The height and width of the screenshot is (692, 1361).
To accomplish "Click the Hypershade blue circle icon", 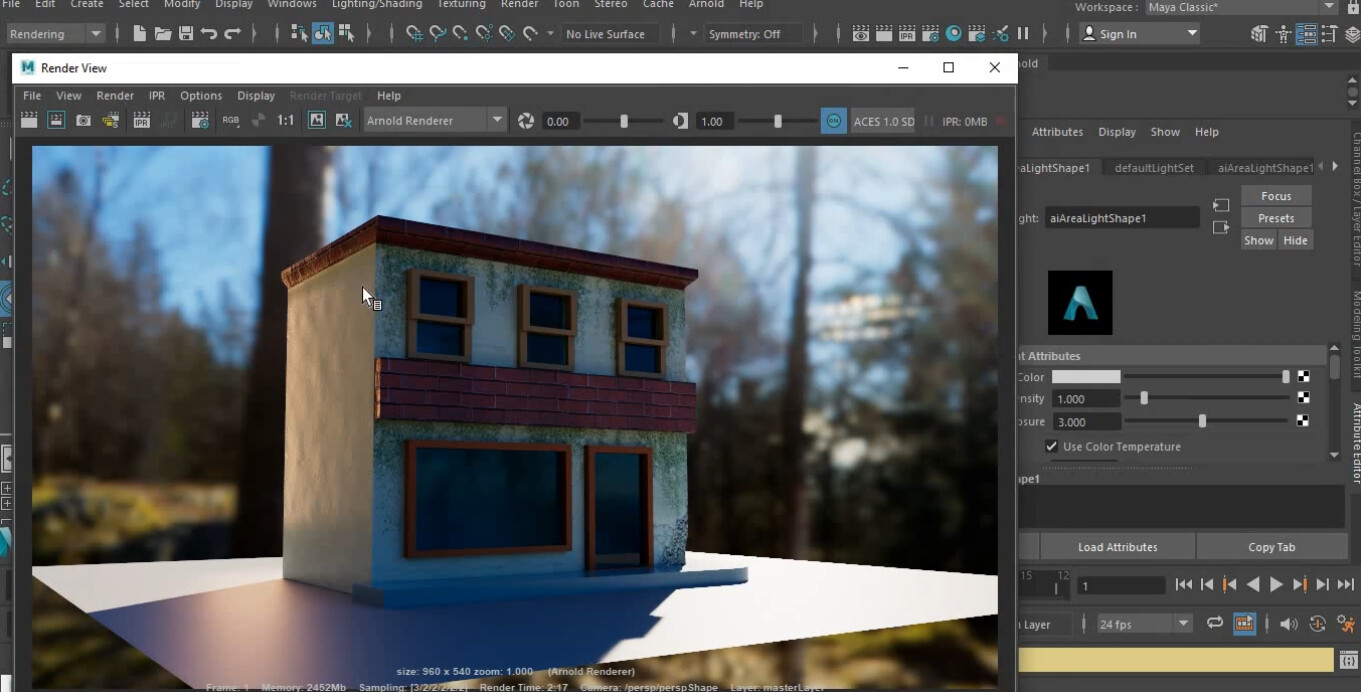I will (954, 34).
